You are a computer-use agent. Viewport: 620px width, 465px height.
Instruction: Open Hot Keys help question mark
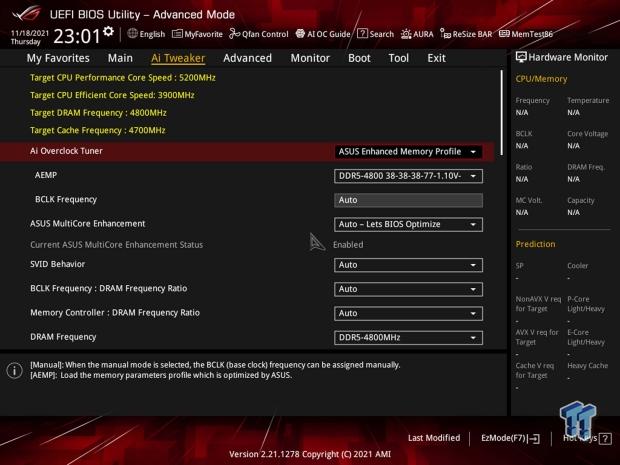tap(605, 438)
